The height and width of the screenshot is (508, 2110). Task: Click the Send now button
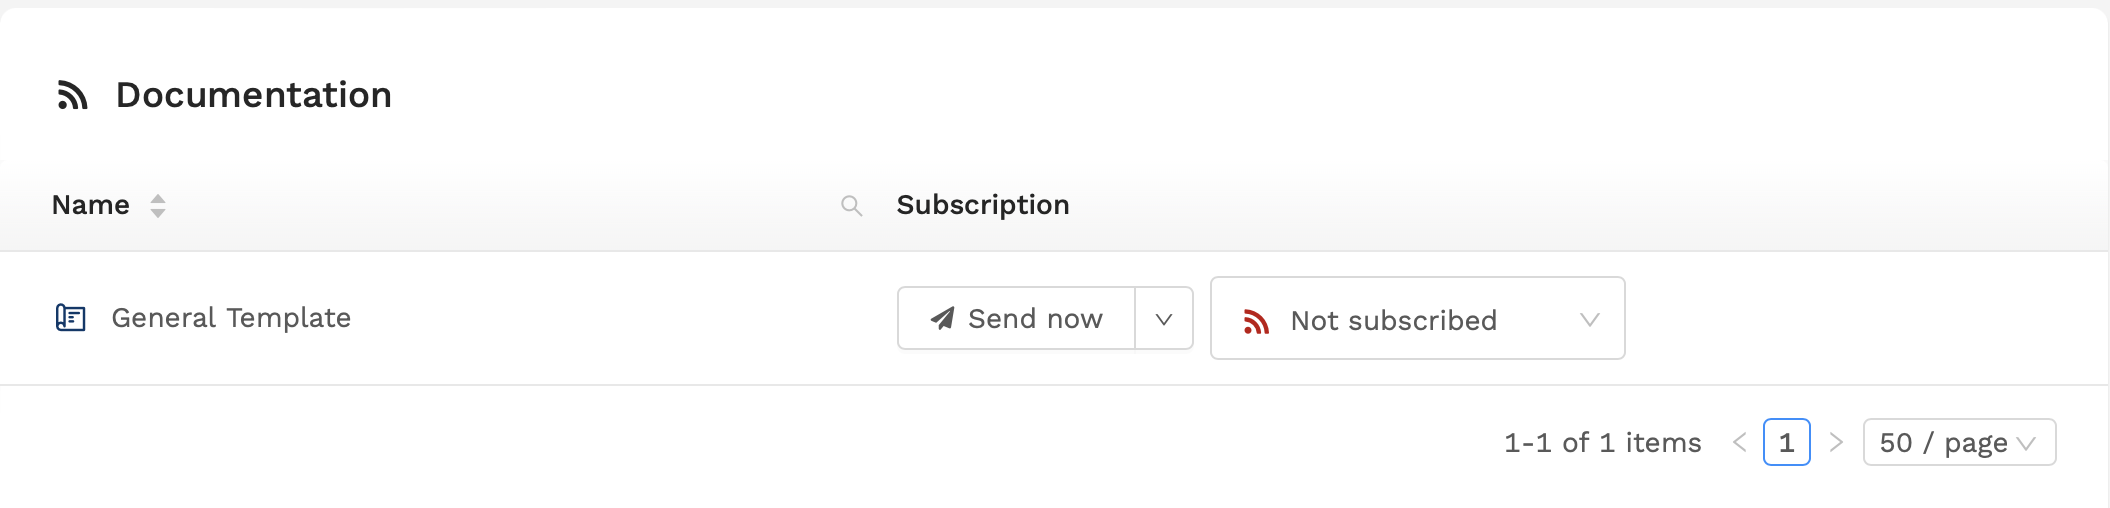[1016, 318]
